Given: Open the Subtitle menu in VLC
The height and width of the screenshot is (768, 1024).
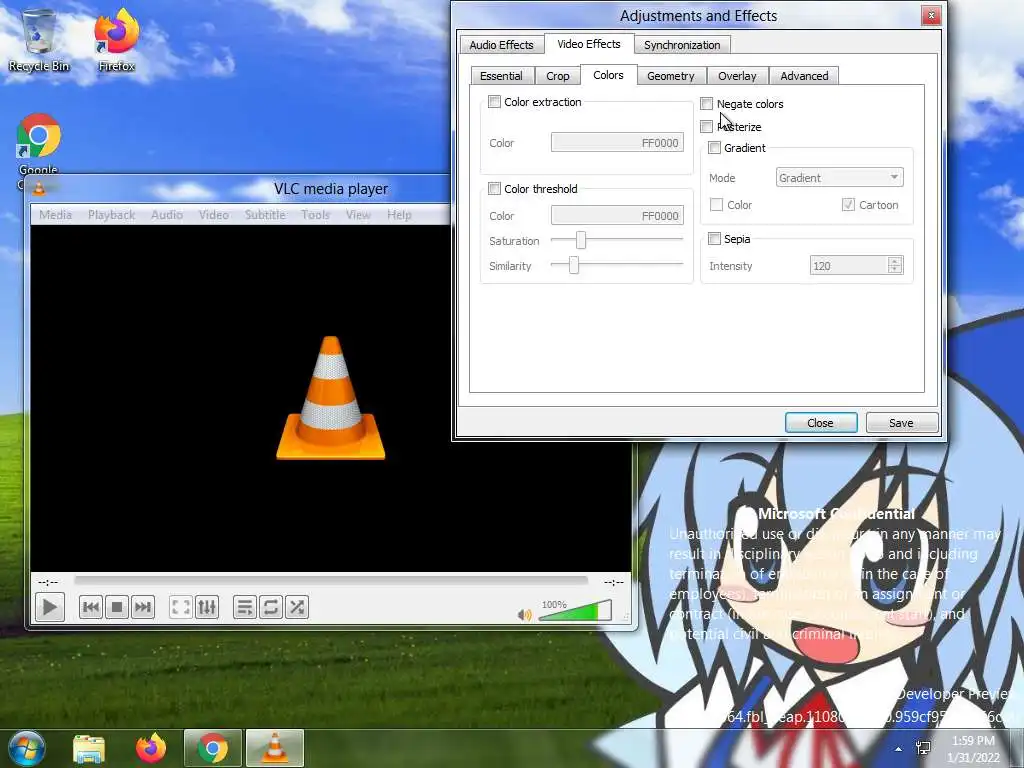Looking at the screenshot, I should 265,215.
